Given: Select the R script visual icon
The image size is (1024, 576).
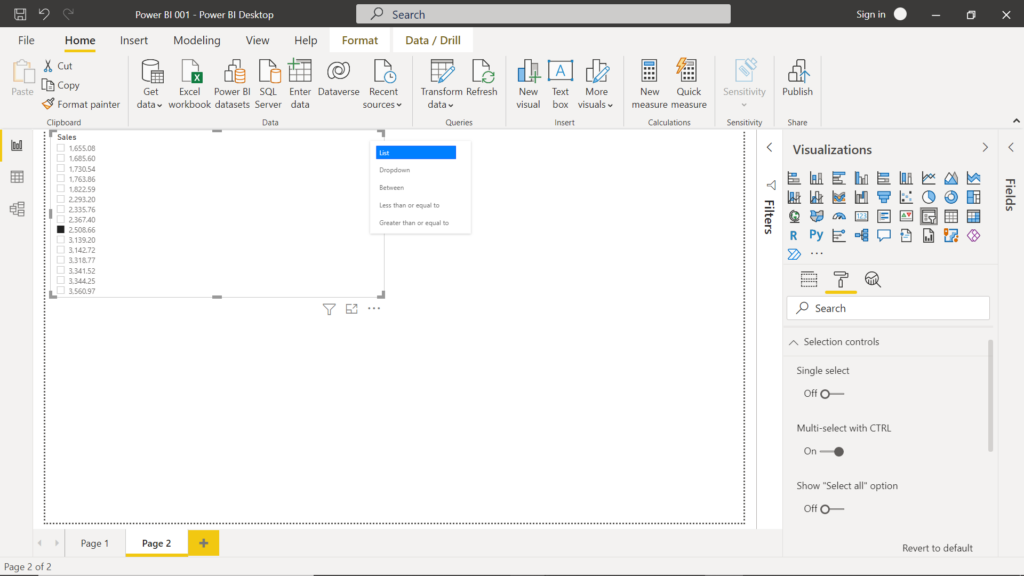Looking at the screenshot, I should pyautogui.click(x=795, y=235).
